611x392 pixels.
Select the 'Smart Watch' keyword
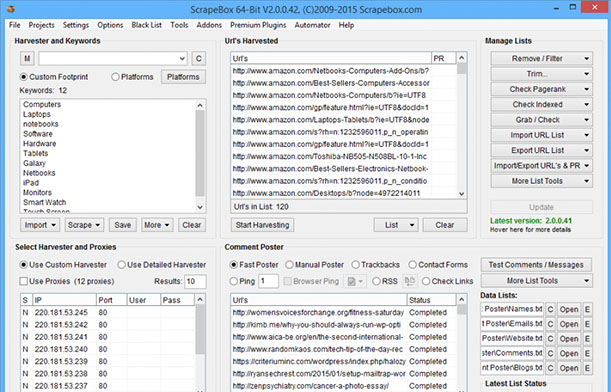[x=44, y=202]
